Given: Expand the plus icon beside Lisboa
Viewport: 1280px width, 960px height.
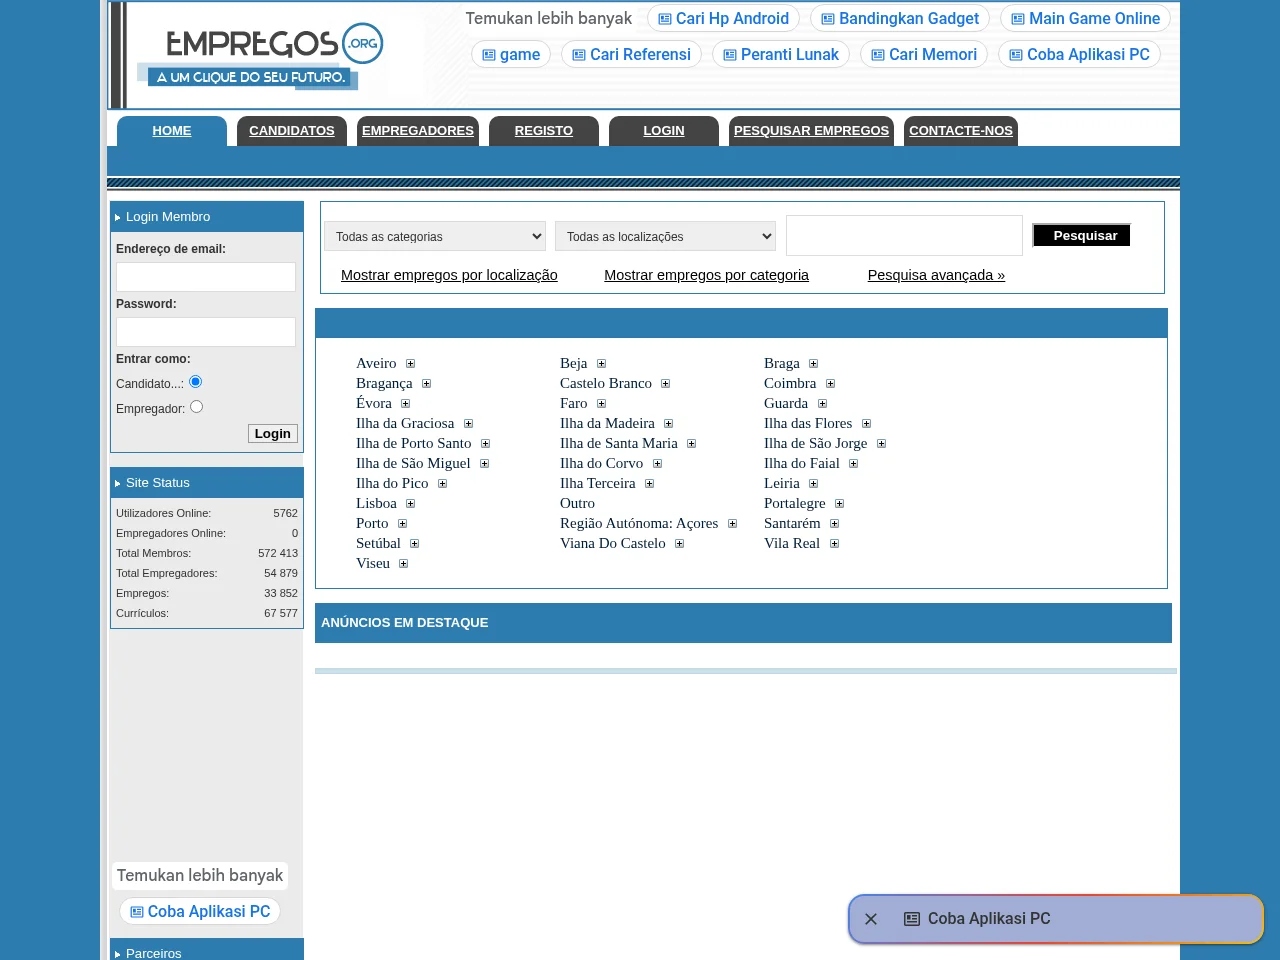Looking at the screenshot, I should (x=410, y=504).
